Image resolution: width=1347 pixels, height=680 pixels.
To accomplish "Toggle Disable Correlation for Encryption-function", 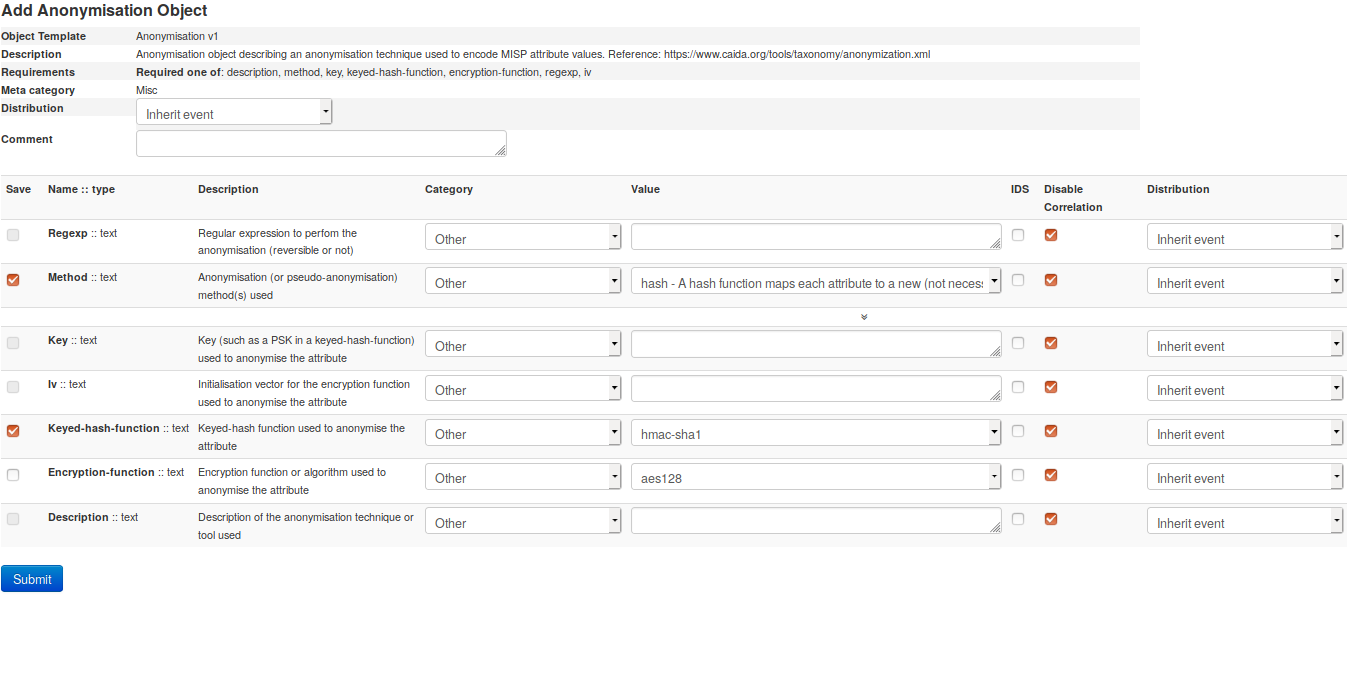I will tap(1051, 475).
